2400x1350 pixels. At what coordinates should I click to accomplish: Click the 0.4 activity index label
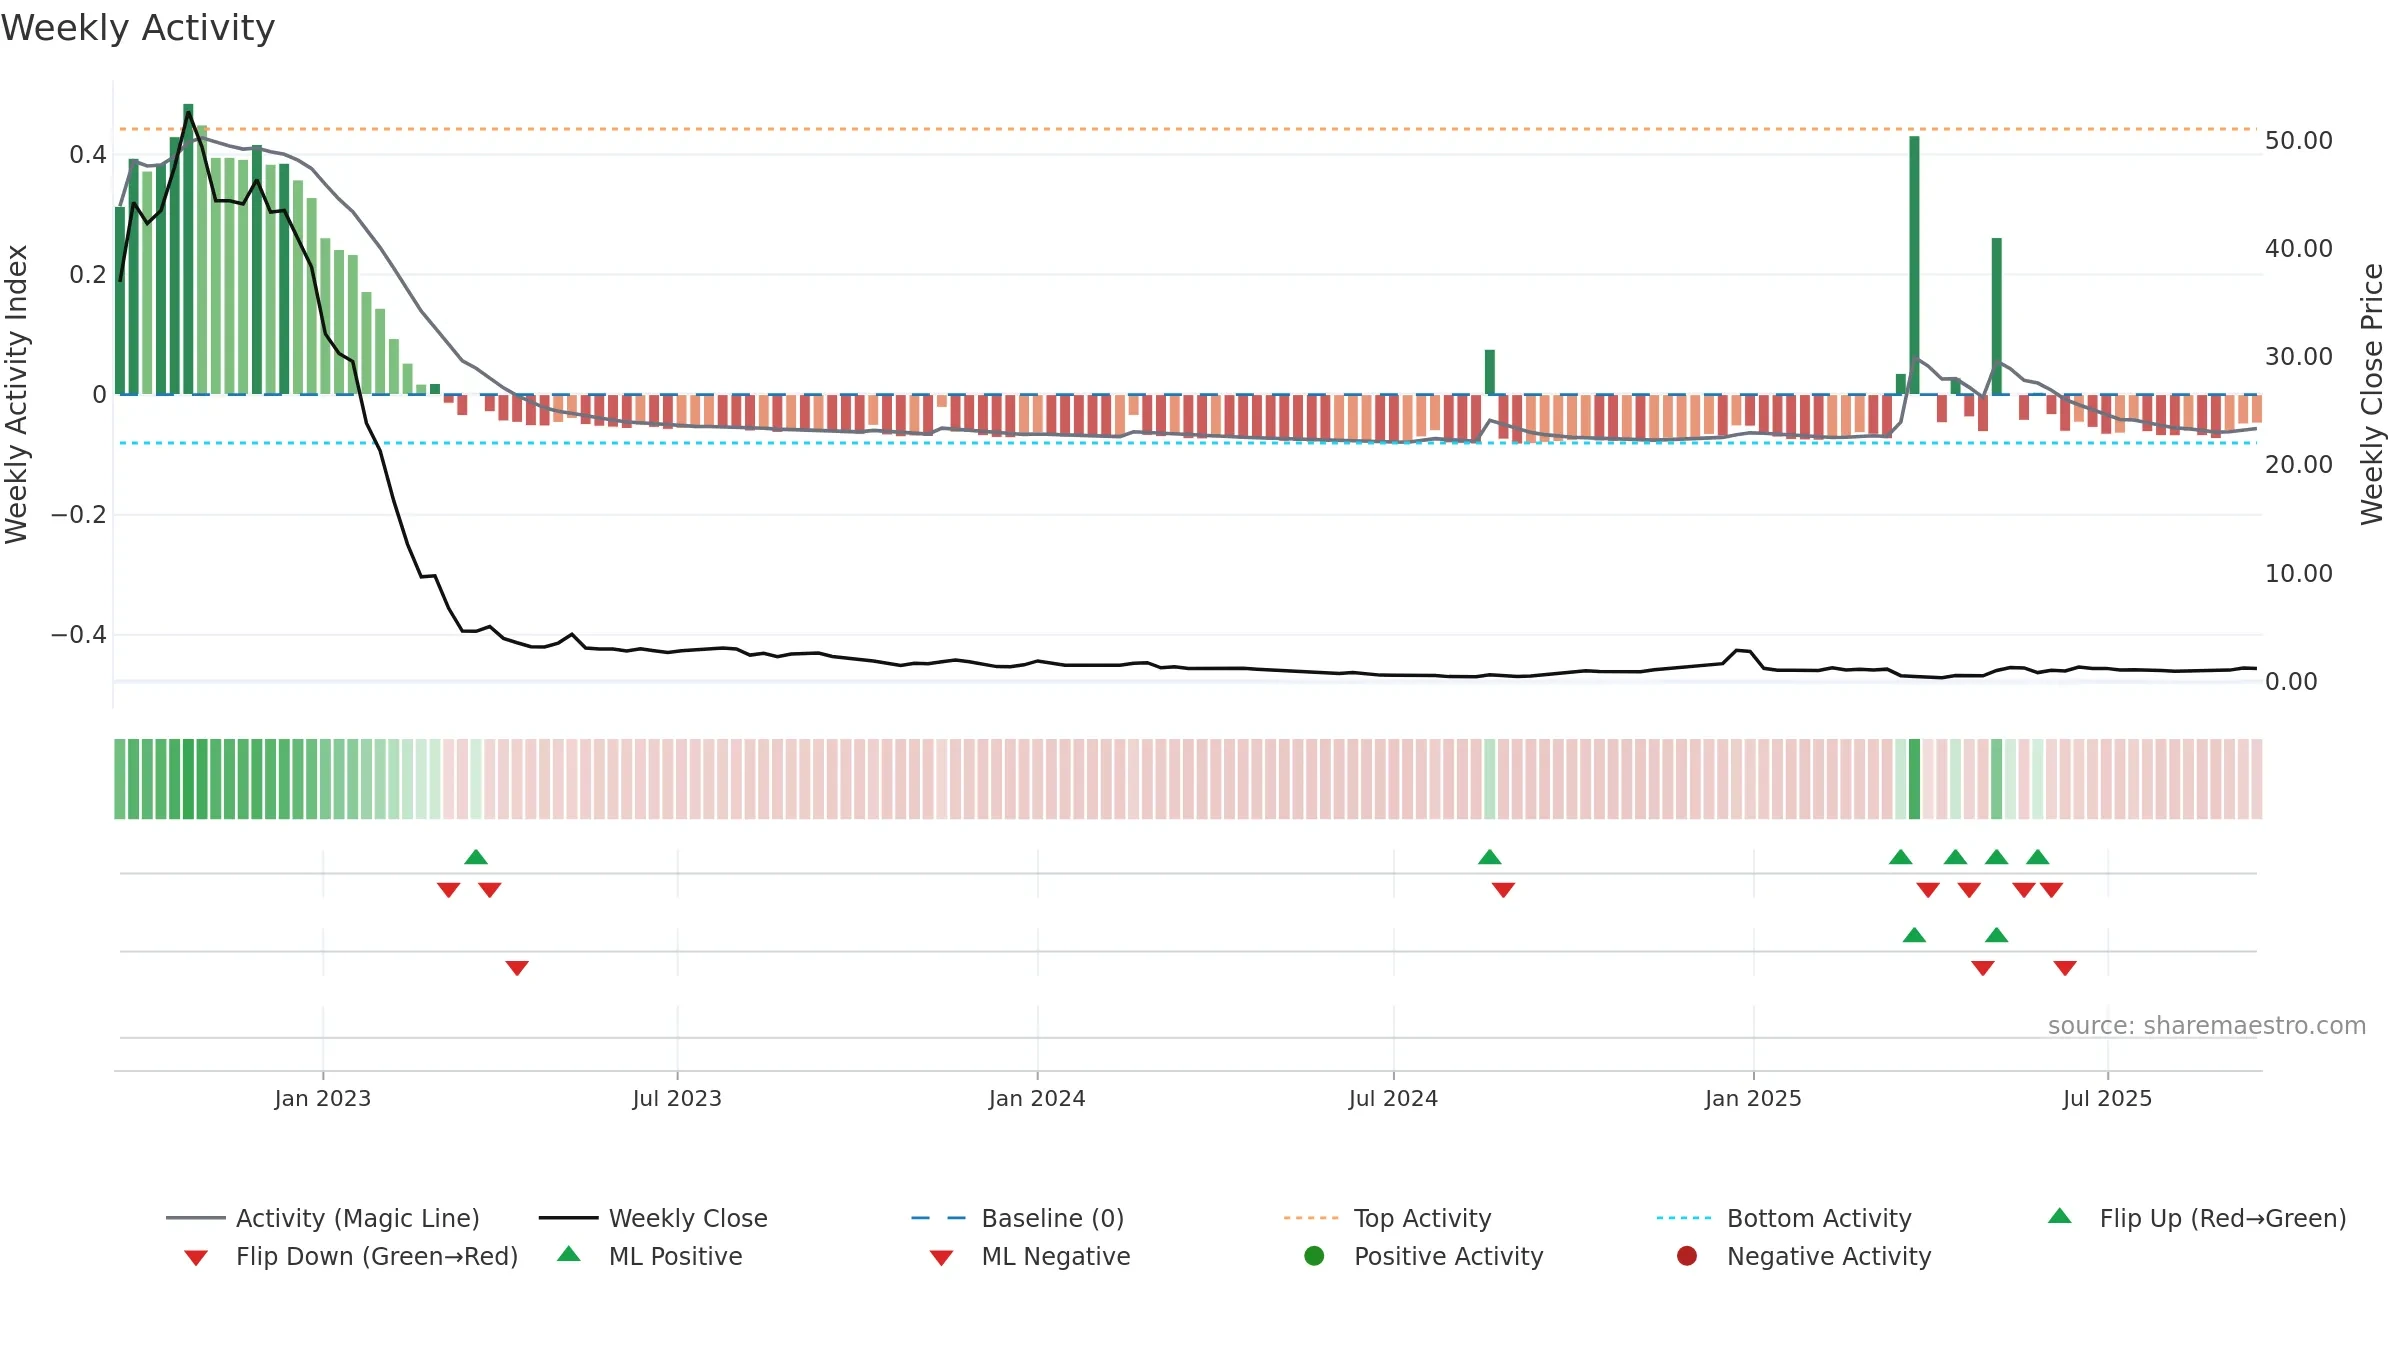pyautogui.click(x=88, y=155)
